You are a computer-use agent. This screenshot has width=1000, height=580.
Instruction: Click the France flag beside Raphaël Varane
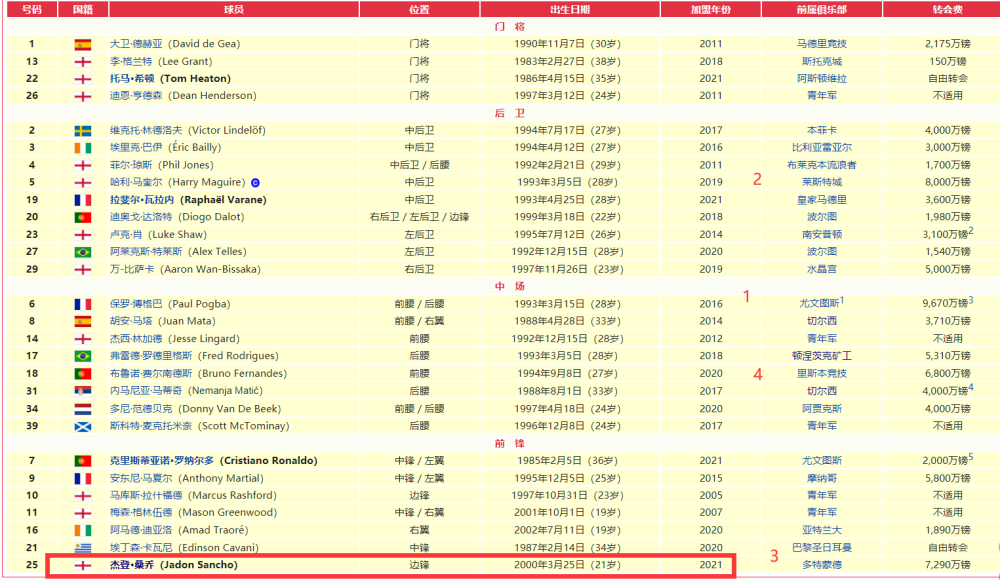[x=83, y=200]
